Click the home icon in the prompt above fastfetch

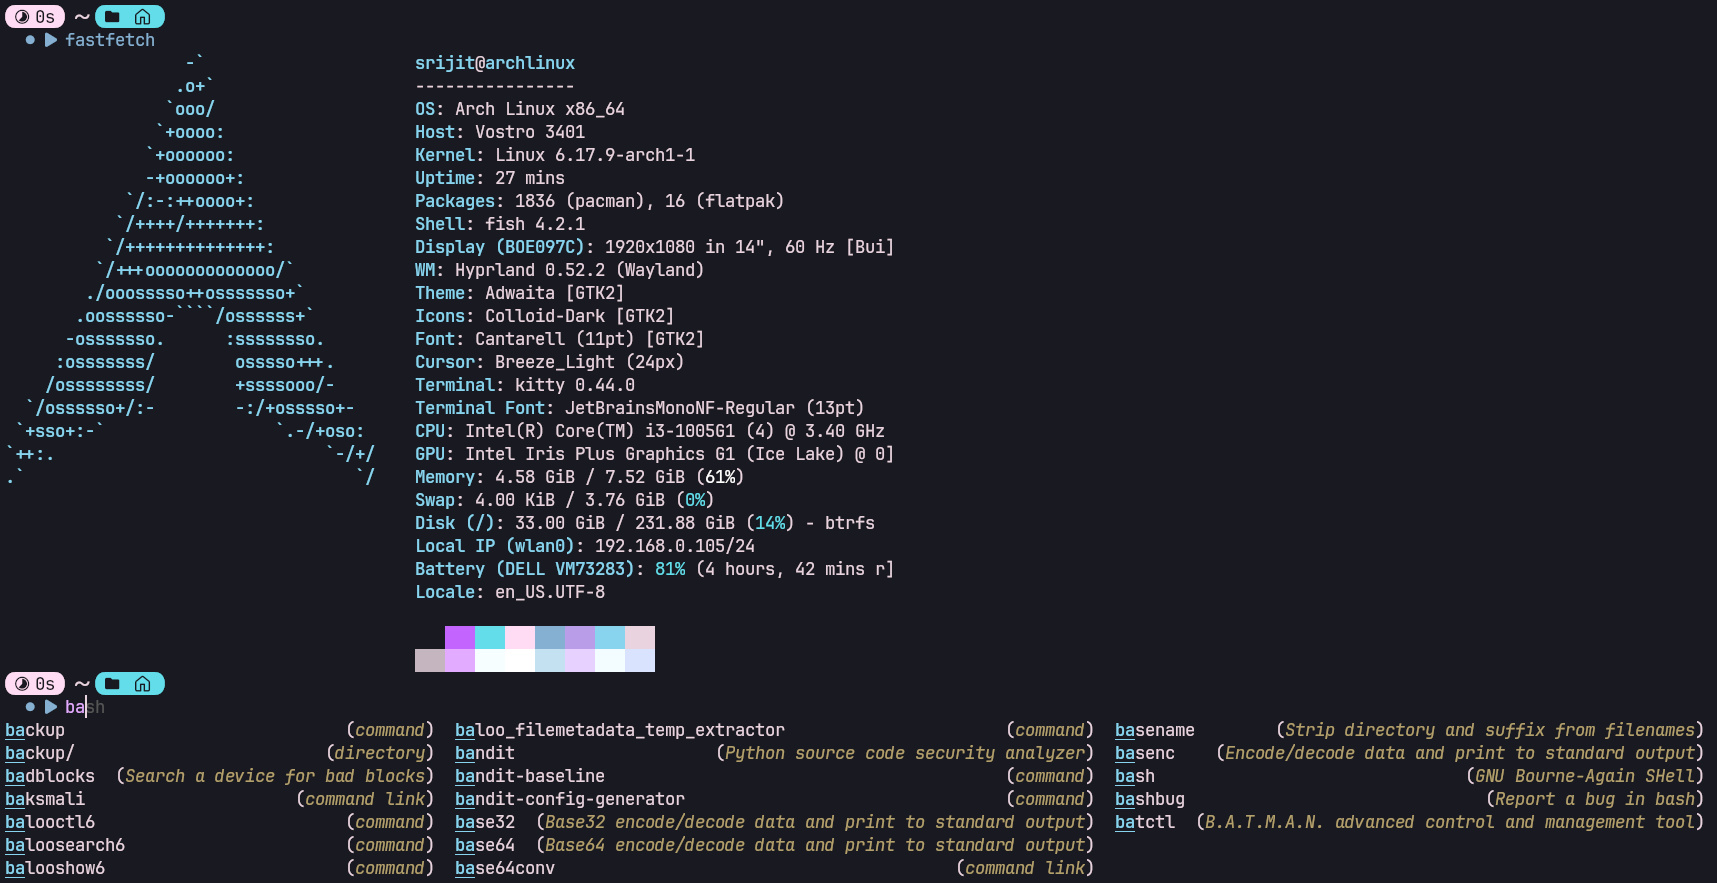point(143,17)
